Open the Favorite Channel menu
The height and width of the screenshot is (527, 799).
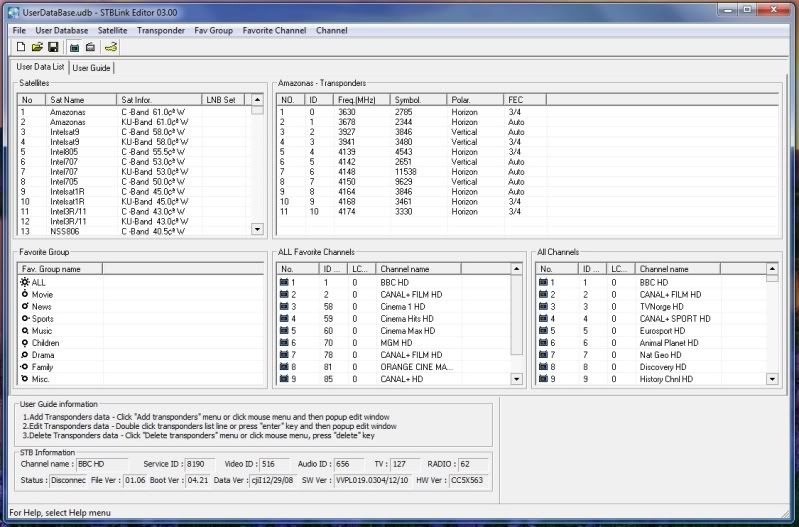[x=274, y=31]
